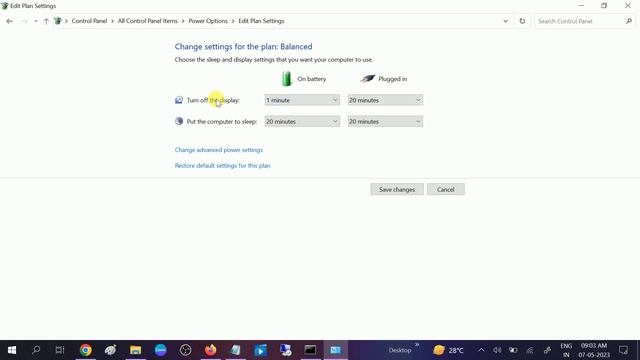Click ENG IN language indicator
Image resolution: width=640 pixels, height=360 pixels.
click(x=566, y=350)
